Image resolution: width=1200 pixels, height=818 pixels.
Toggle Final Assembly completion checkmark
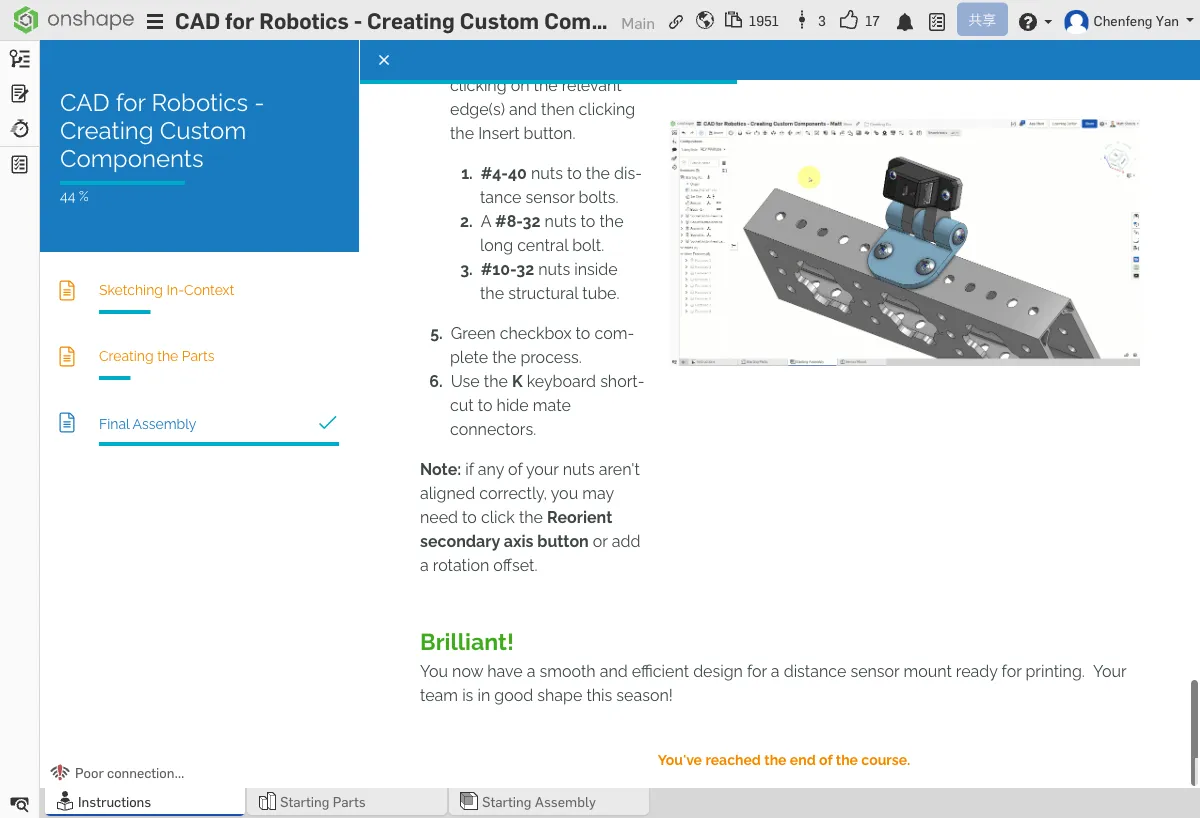click(x=327, y=423)
